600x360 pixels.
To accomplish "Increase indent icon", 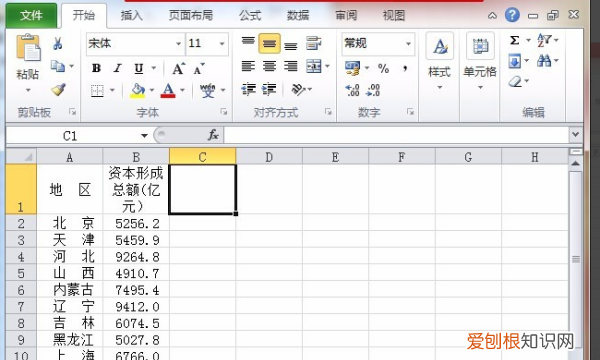I will point(269,90).
